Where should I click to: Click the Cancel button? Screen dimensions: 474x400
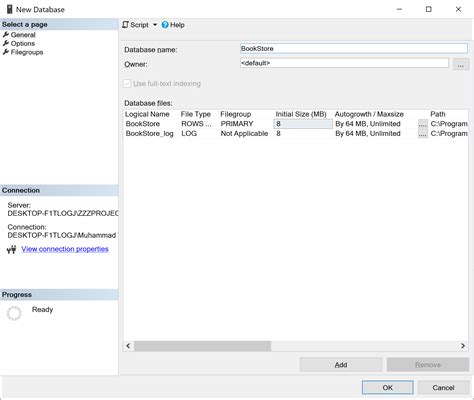pos(443,387)
